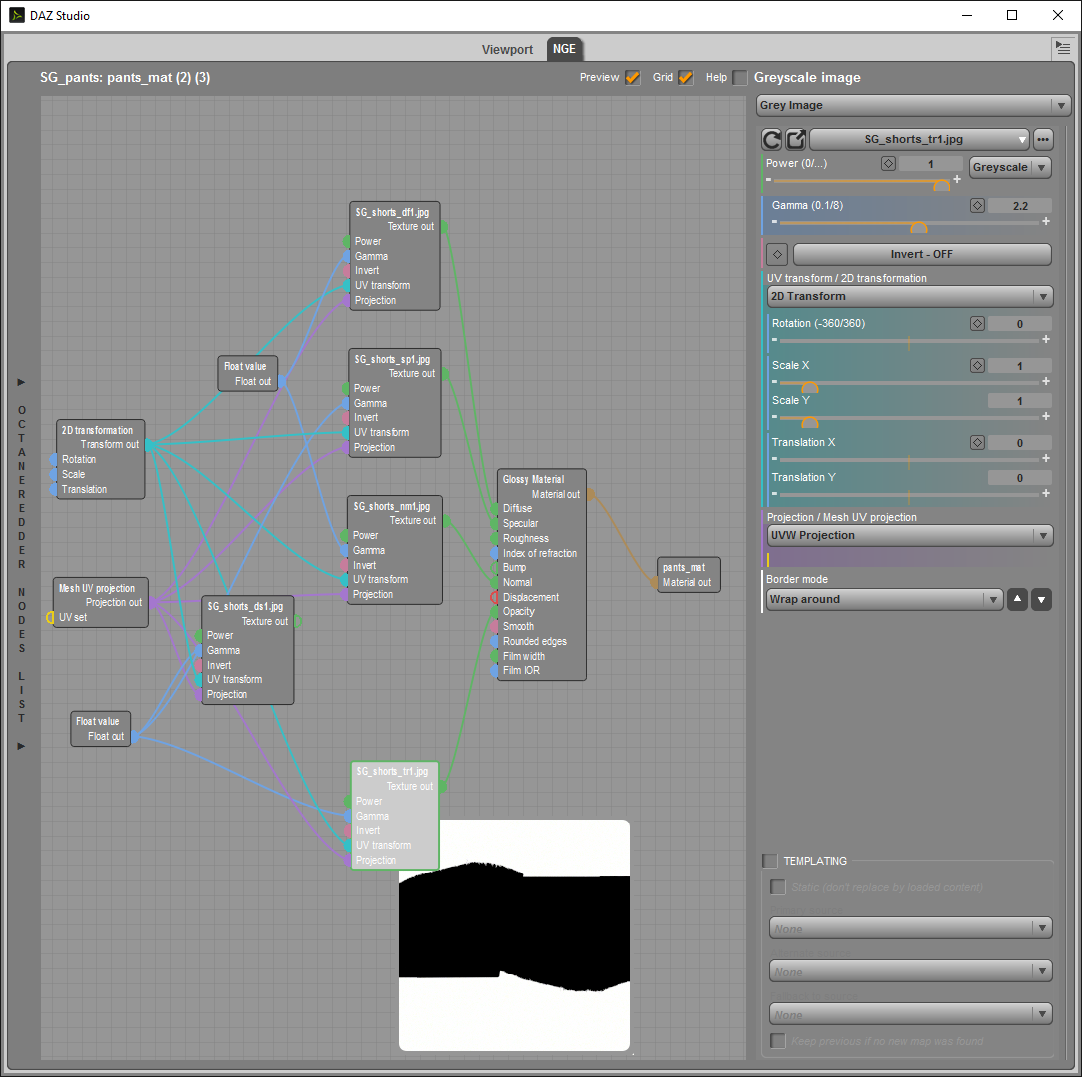The height and width of the screenshot is (1077, 1082).
Task: Adjust the Gamma slider handle
Action: 918,226
